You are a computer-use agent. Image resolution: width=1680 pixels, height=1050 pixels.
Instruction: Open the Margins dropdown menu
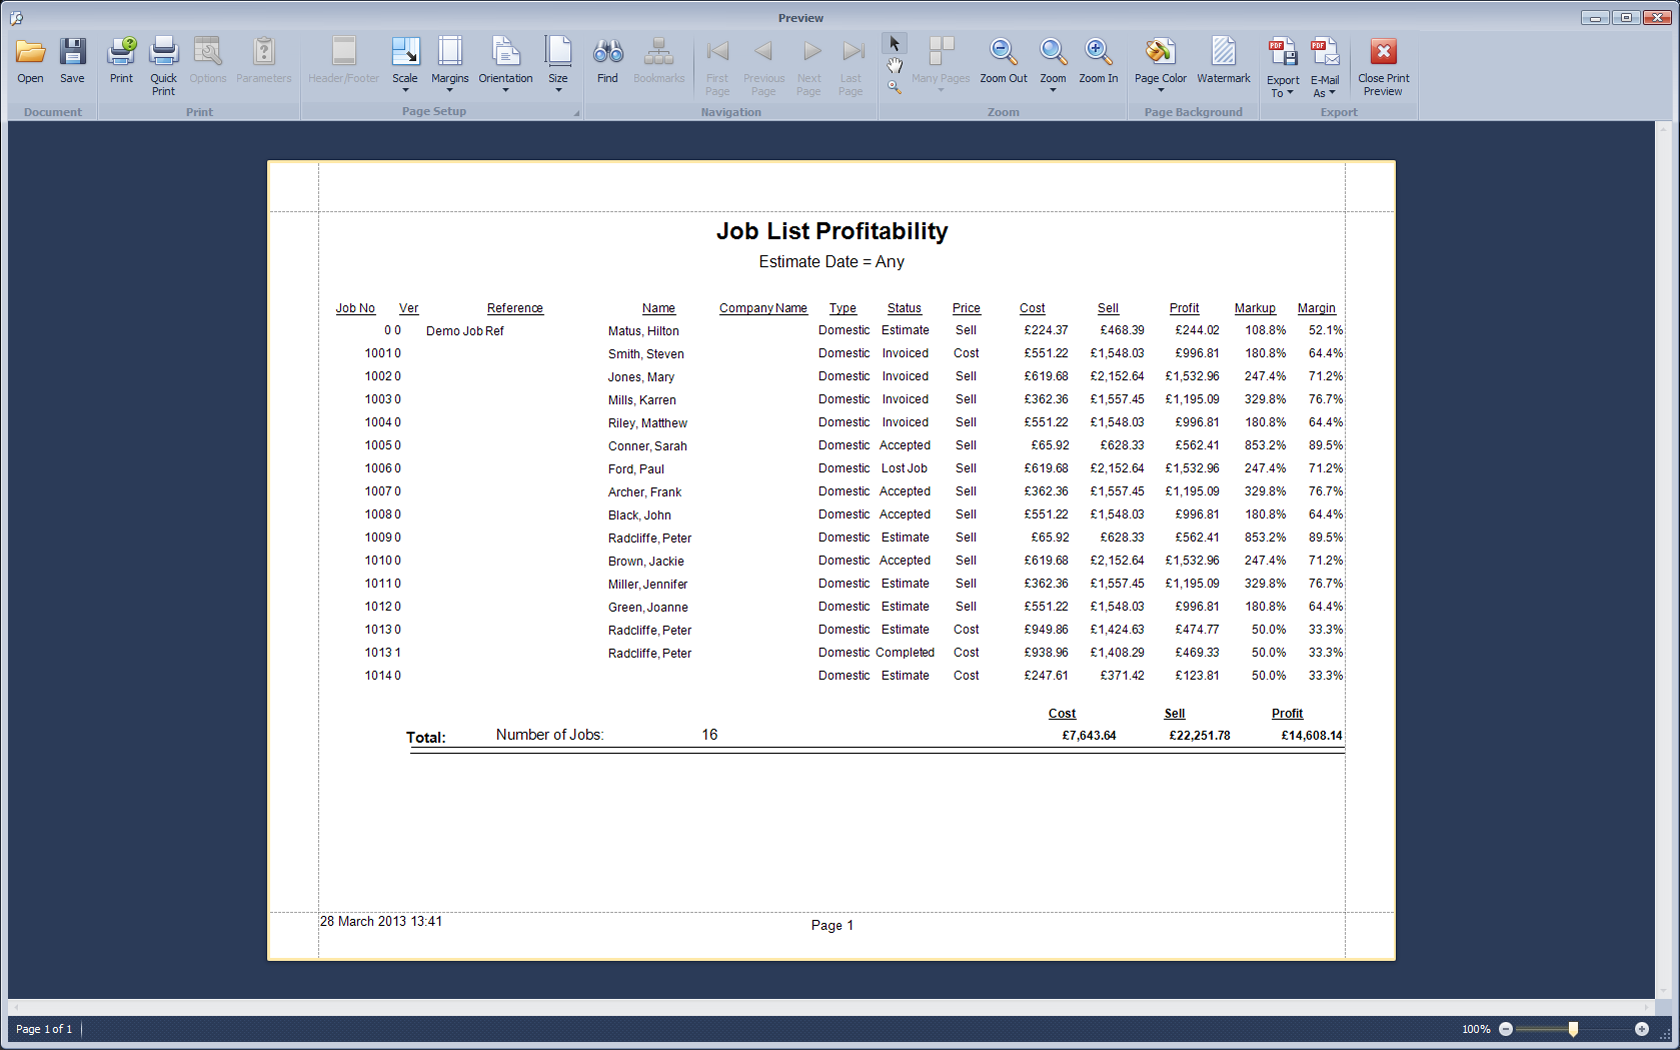pos(449,65)
